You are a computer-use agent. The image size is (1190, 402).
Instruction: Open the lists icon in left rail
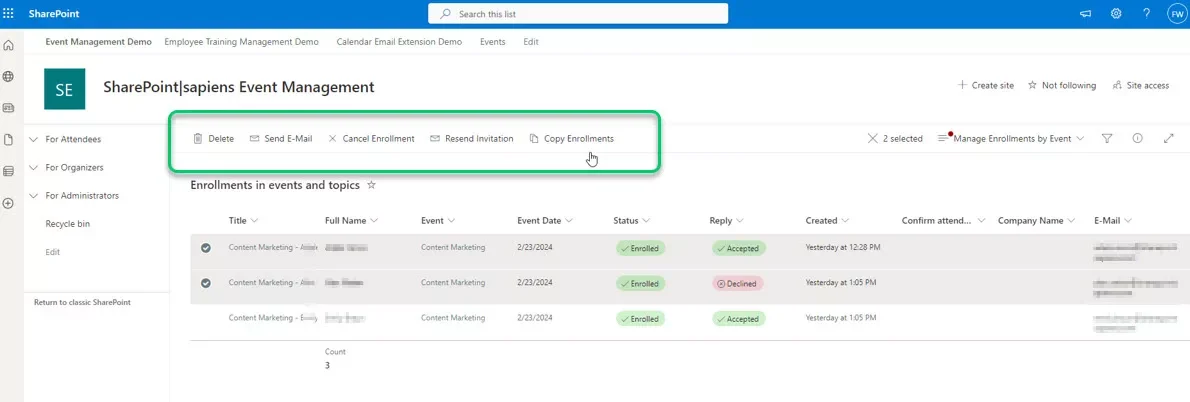8,171
